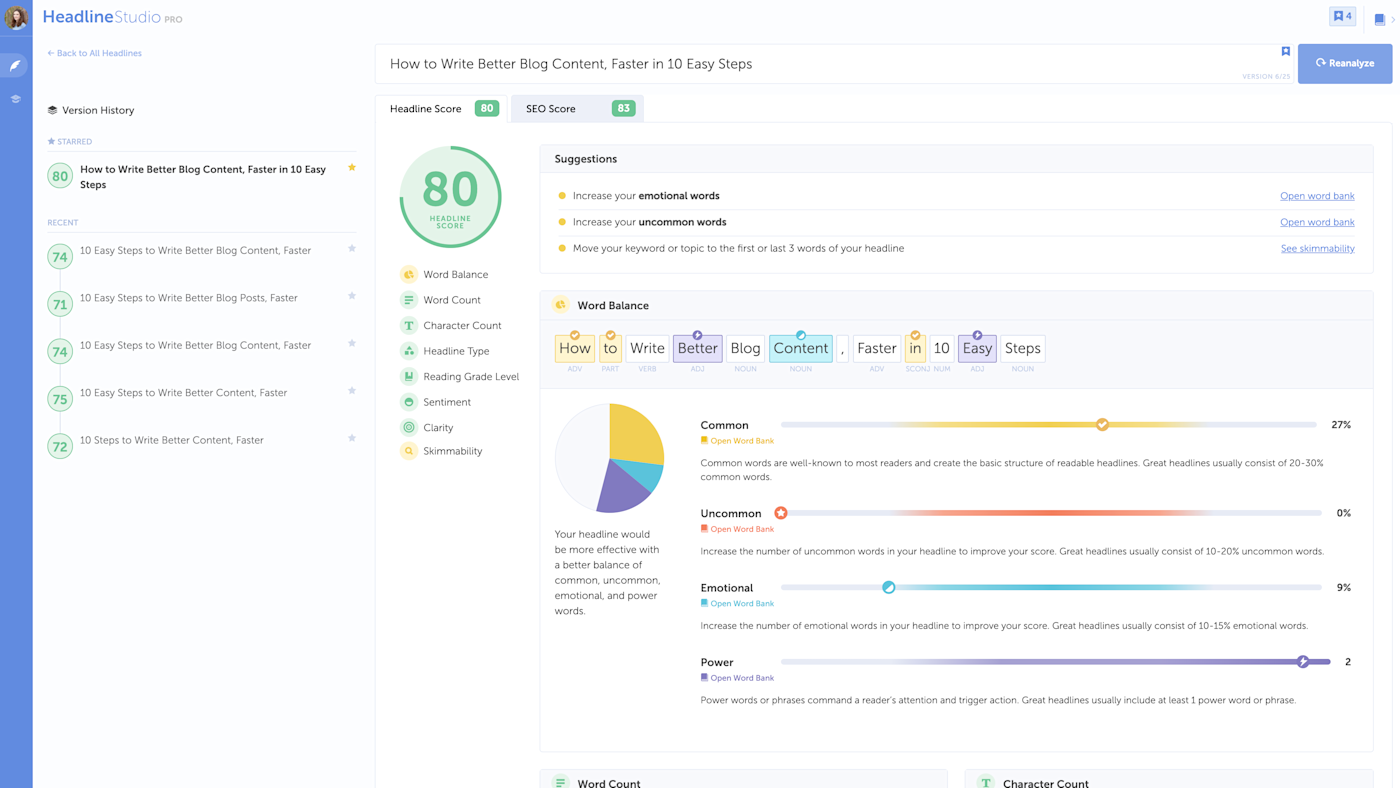Click the pie icon in Word Balance header
This screenshot has height=788, width=1400.
(561, 305)
